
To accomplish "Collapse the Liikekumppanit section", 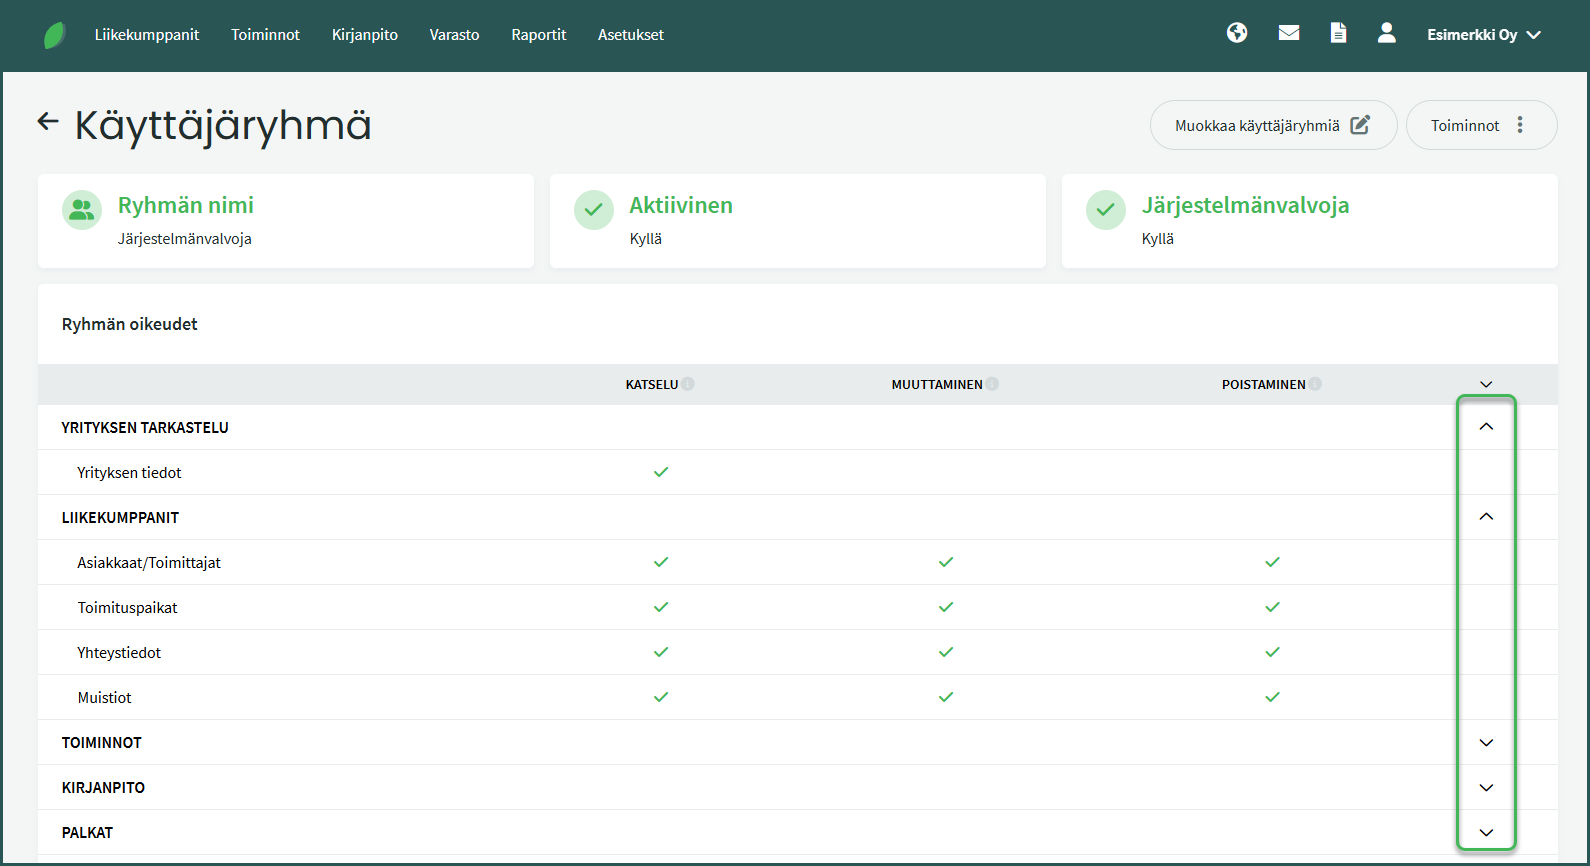I will point(1486,517).
